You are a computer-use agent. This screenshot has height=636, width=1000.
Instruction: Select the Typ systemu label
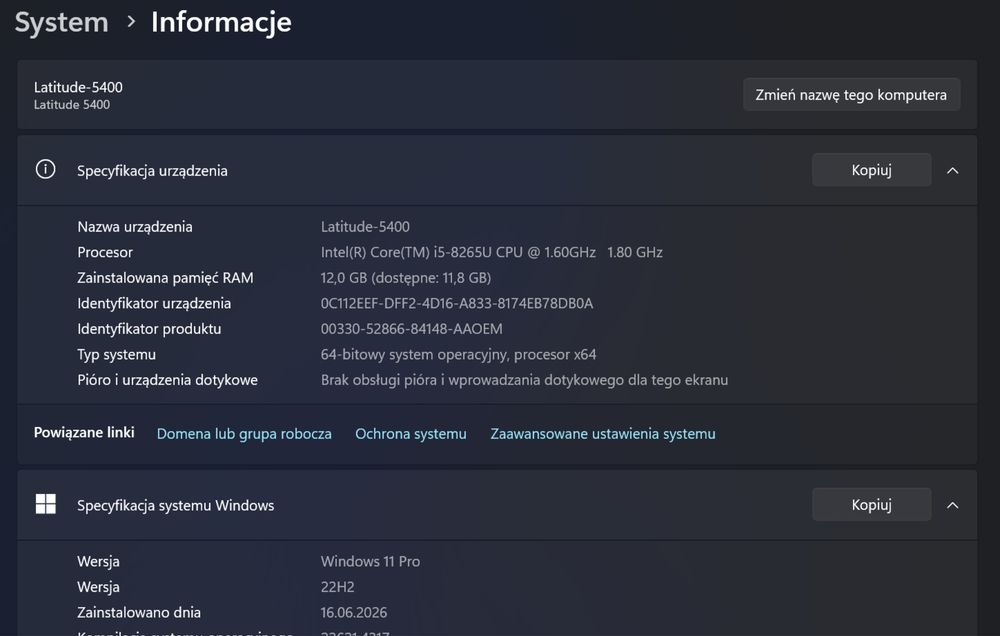(117, 354)
